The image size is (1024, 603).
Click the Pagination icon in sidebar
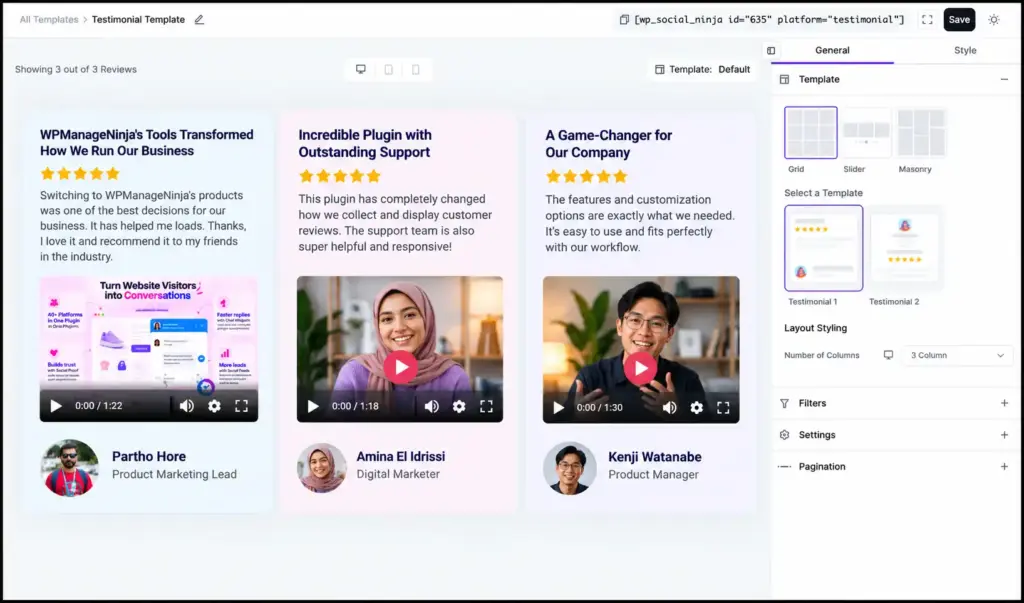784,466
